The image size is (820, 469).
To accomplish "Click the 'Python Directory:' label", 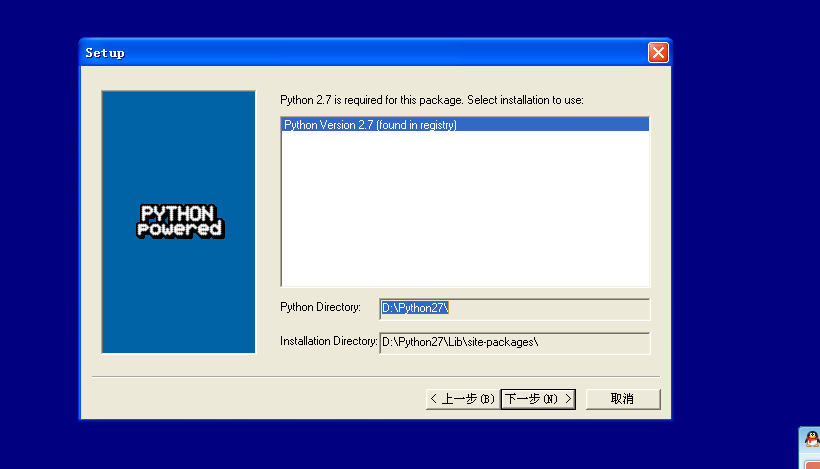I will [320, 307].
